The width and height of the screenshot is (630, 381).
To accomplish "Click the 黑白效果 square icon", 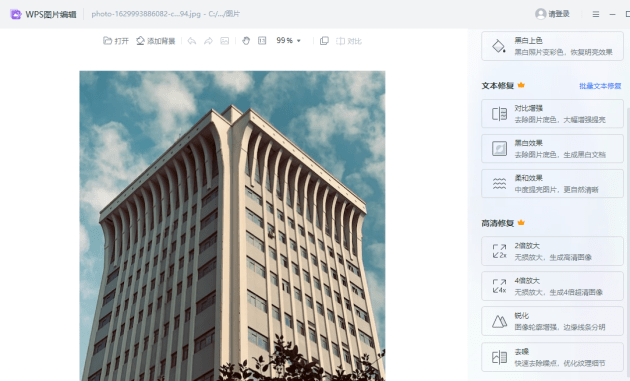I will [499, 149].
